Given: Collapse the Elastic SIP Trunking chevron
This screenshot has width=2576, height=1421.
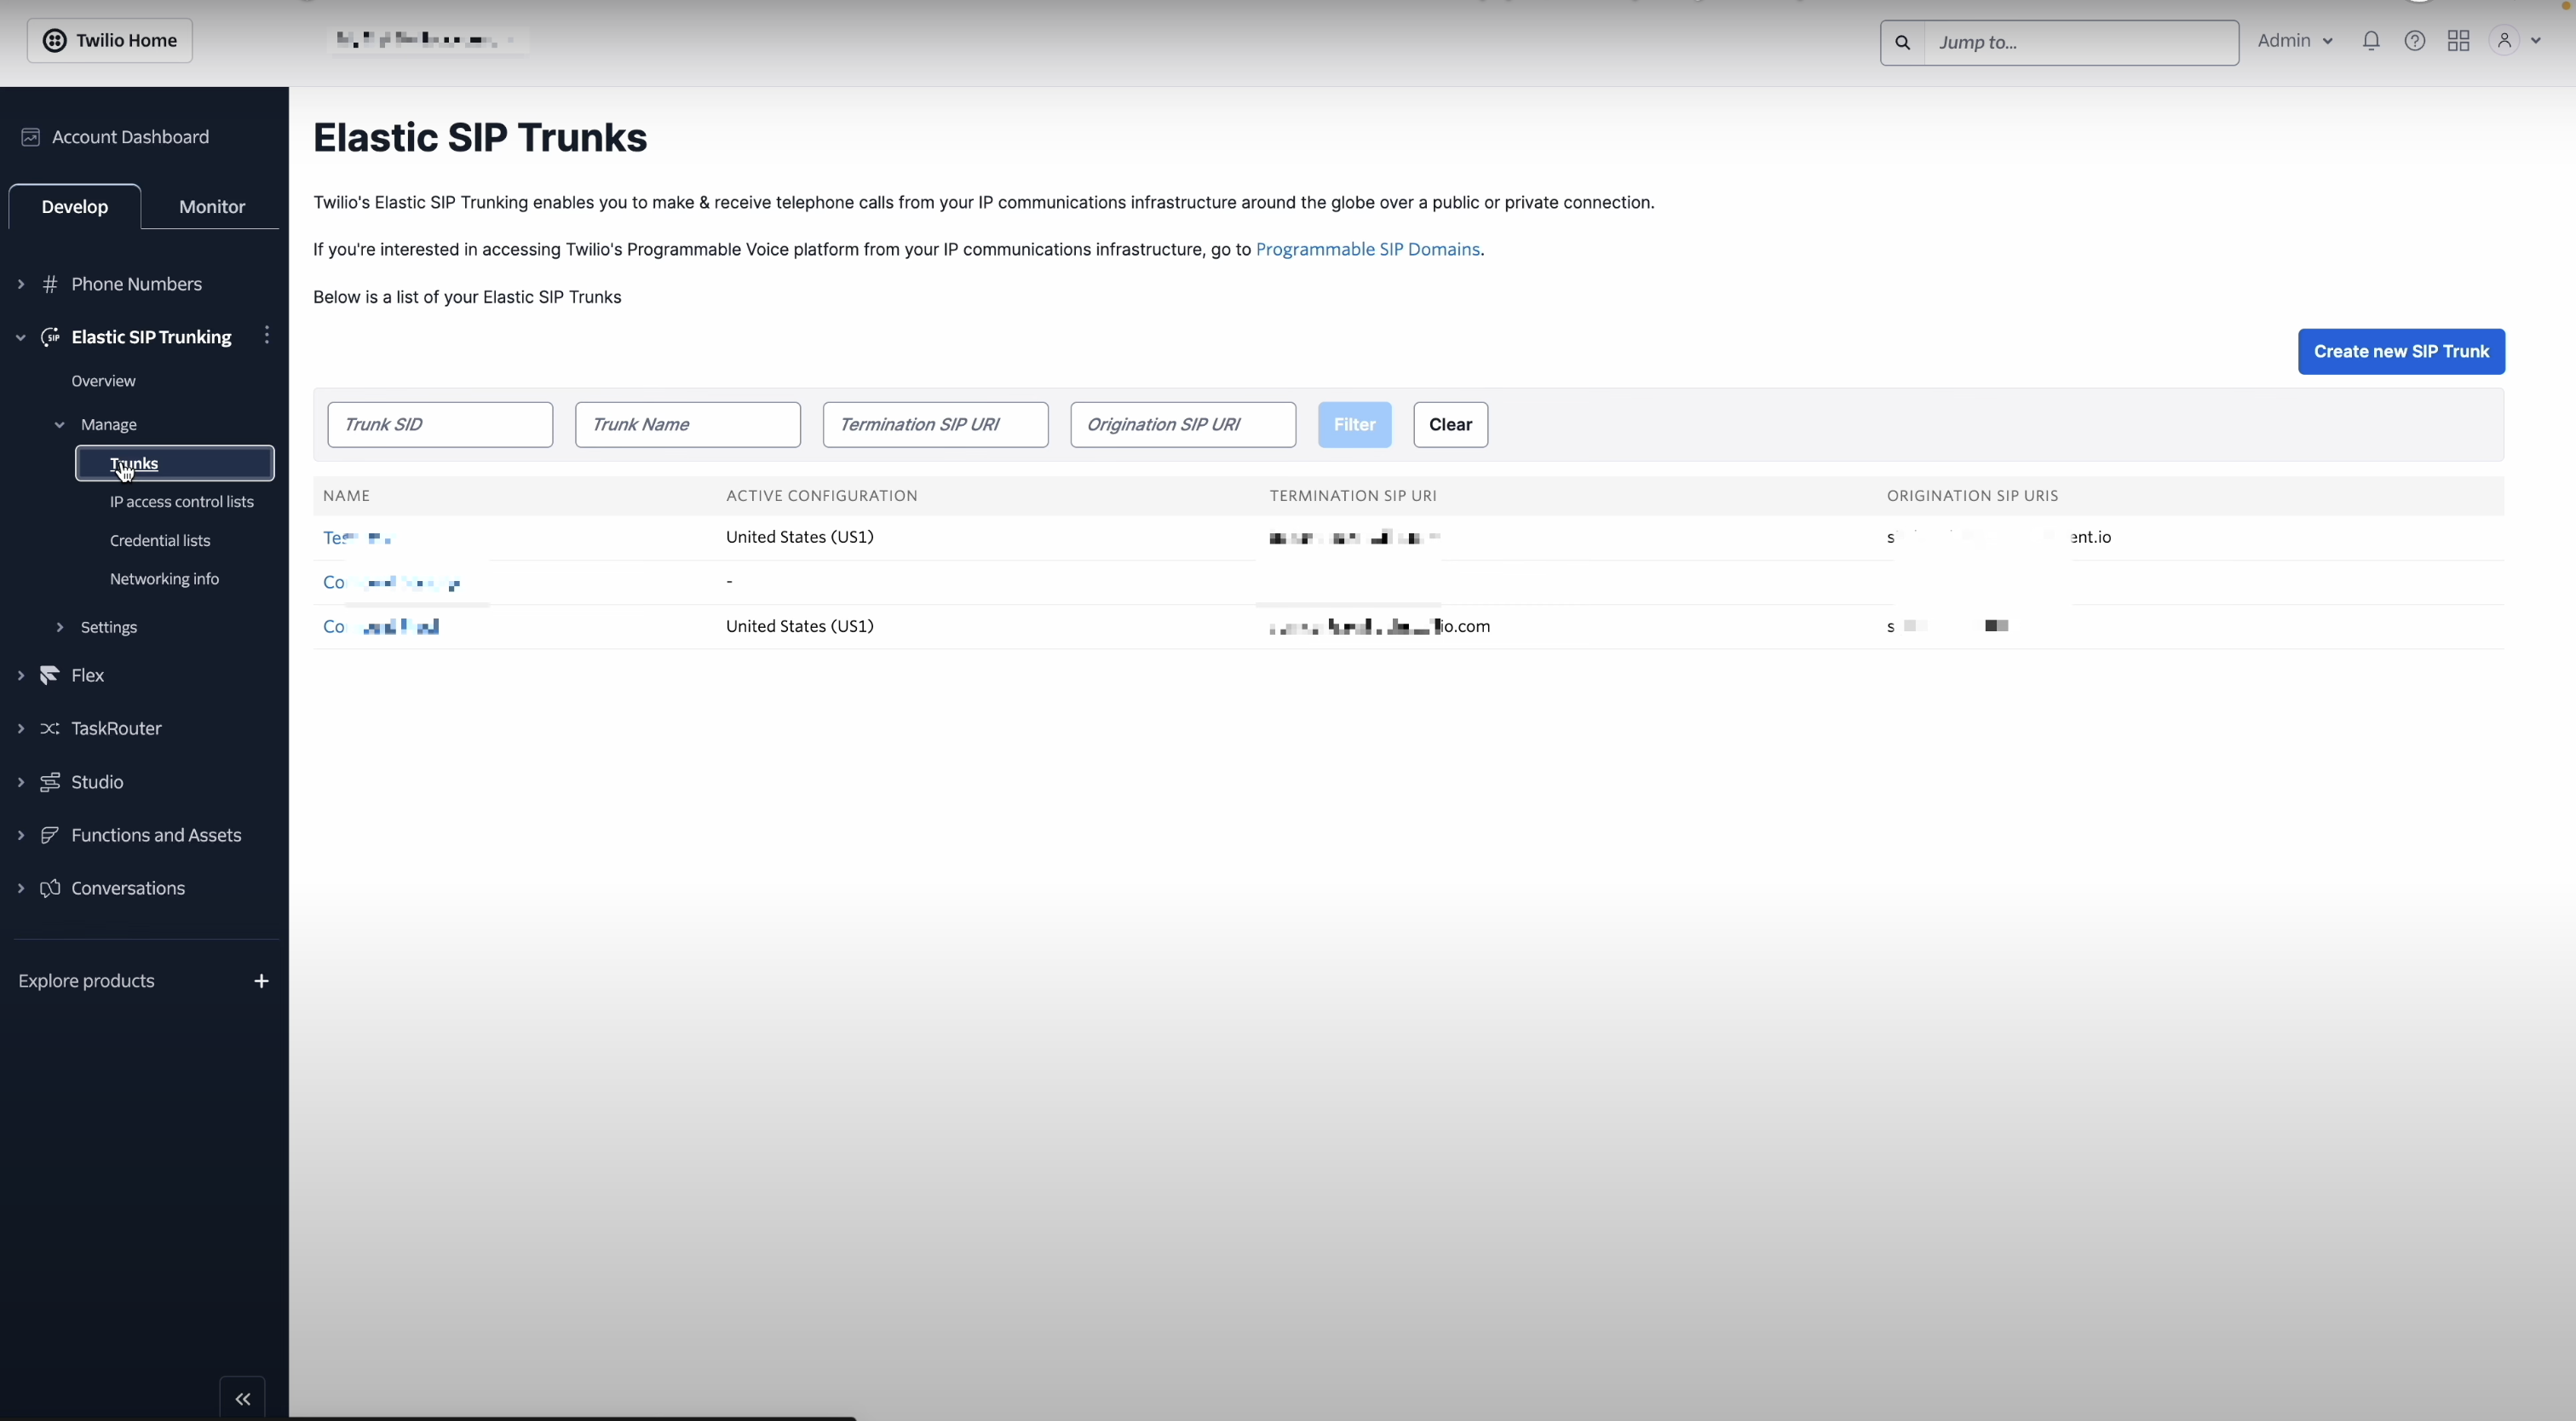Looking at the screenshot, I should point(21,337).
